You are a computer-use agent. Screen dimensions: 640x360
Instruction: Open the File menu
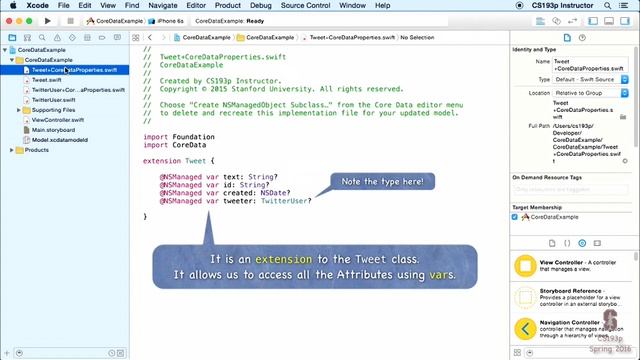[x=63, y=5]
